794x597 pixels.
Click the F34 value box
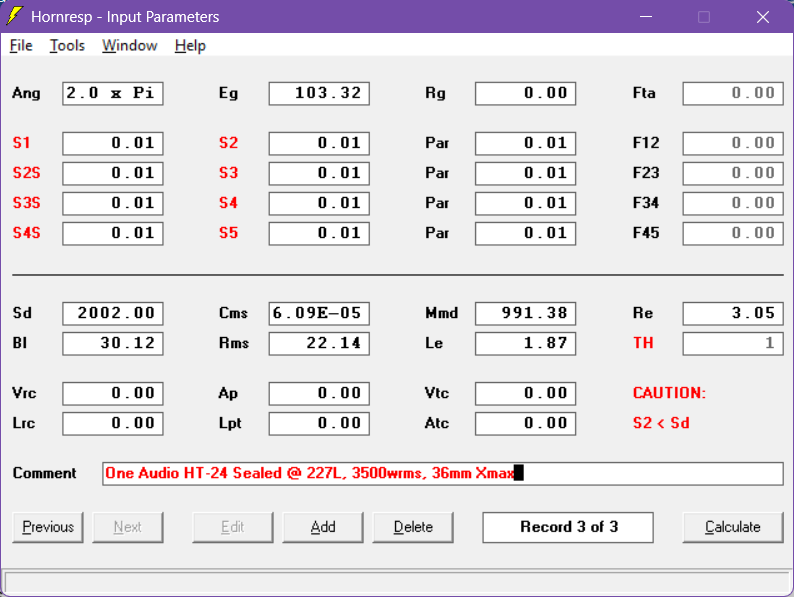[733, 203]
